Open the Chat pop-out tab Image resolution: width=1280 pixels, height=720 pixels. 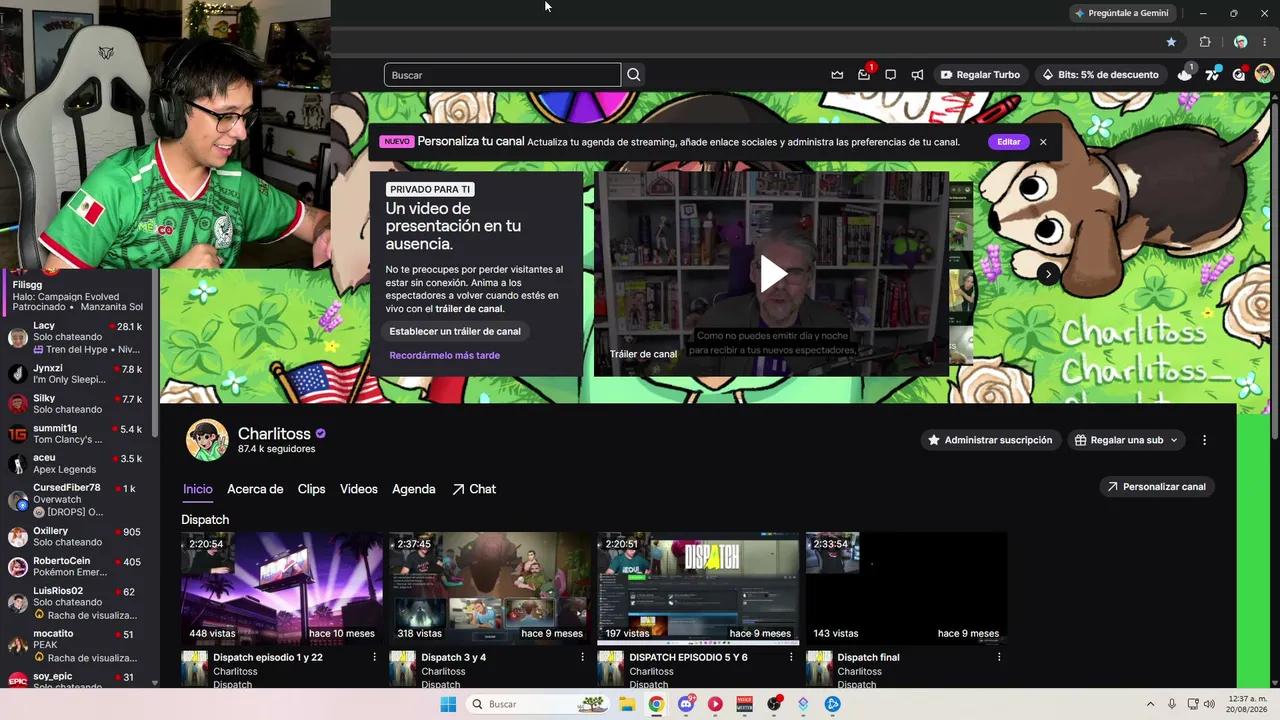(474, 489)
